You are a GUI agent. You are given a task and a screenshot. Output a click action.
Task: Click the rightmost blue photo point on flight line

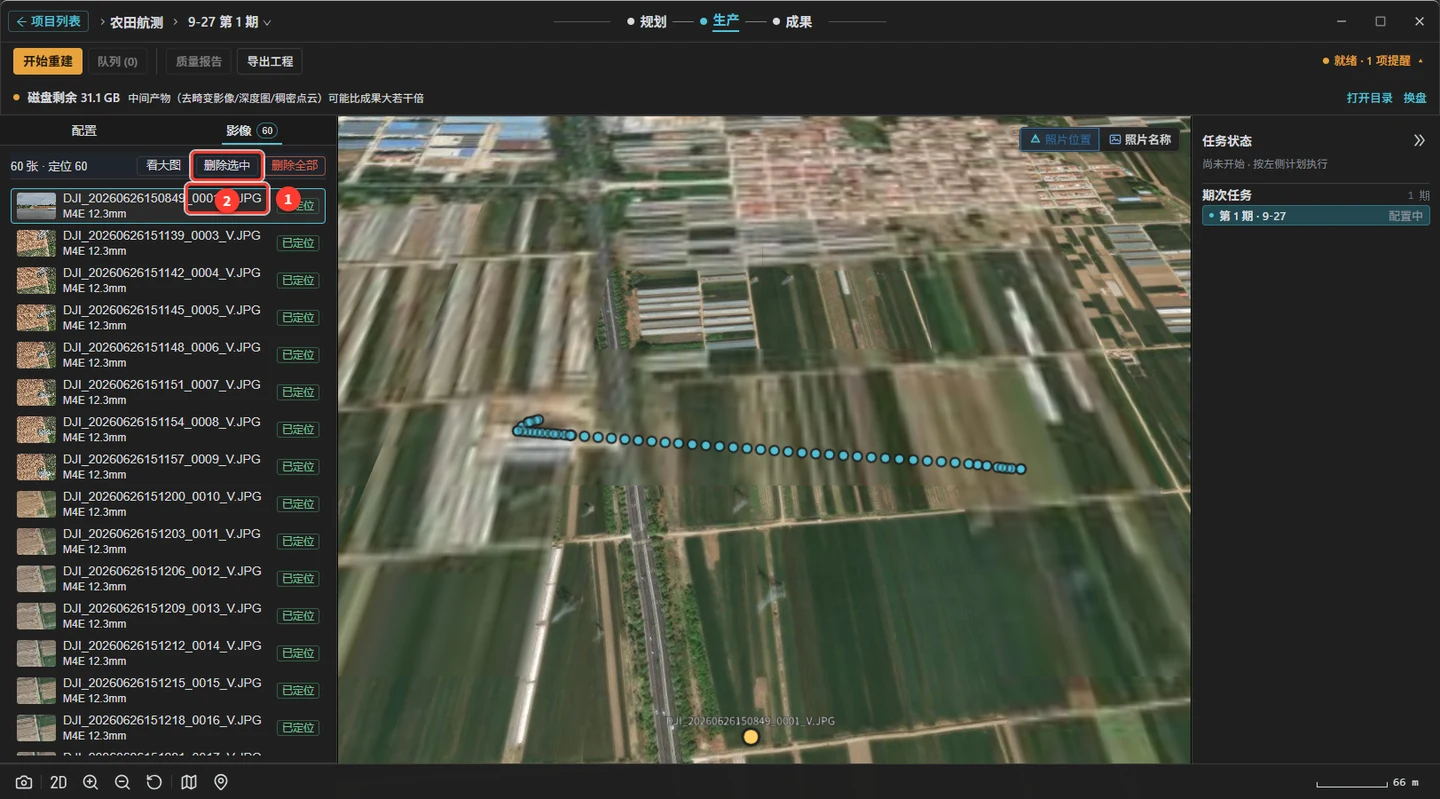point(1021,469)
